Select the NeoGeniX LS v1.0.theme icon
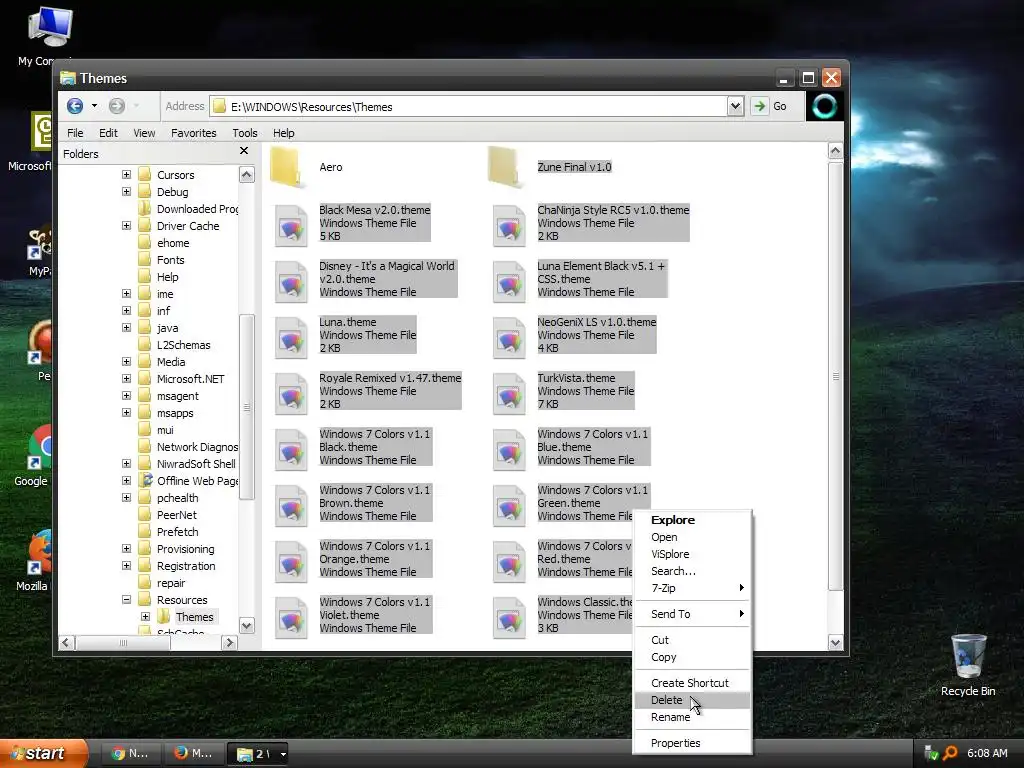The width and height of the screenshot is (1024, 768). [x=509, y=338]
